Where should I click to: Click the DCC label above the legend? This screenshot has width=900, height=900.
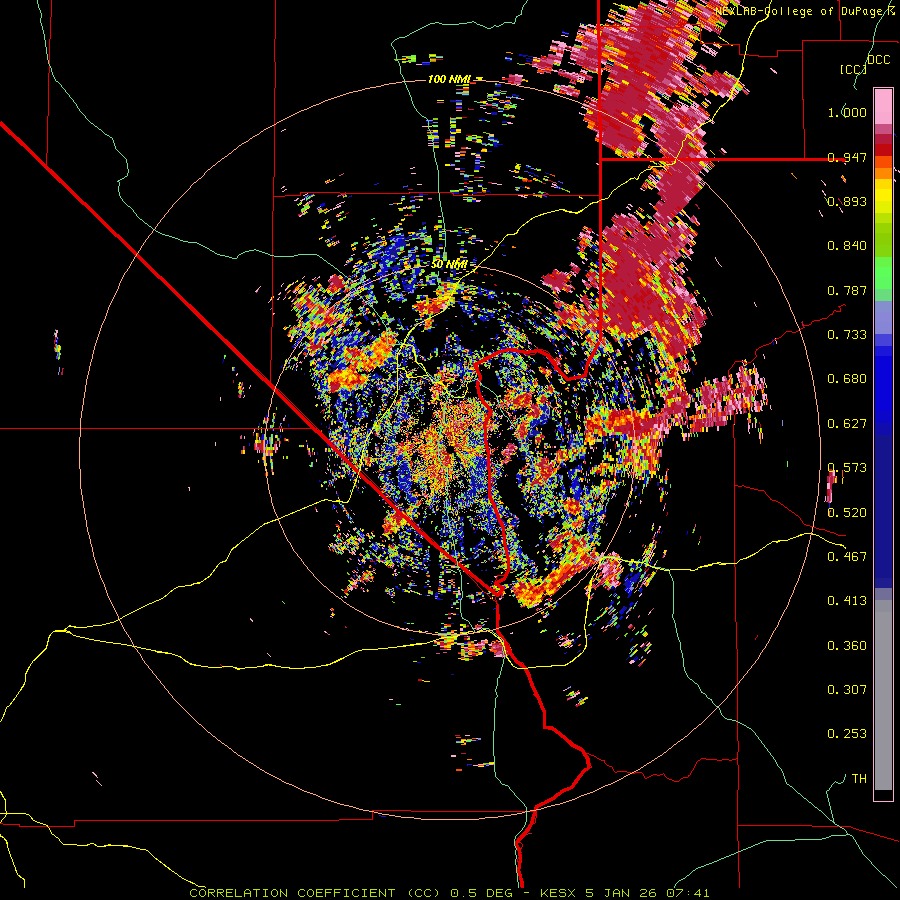(x=879, y=59)
